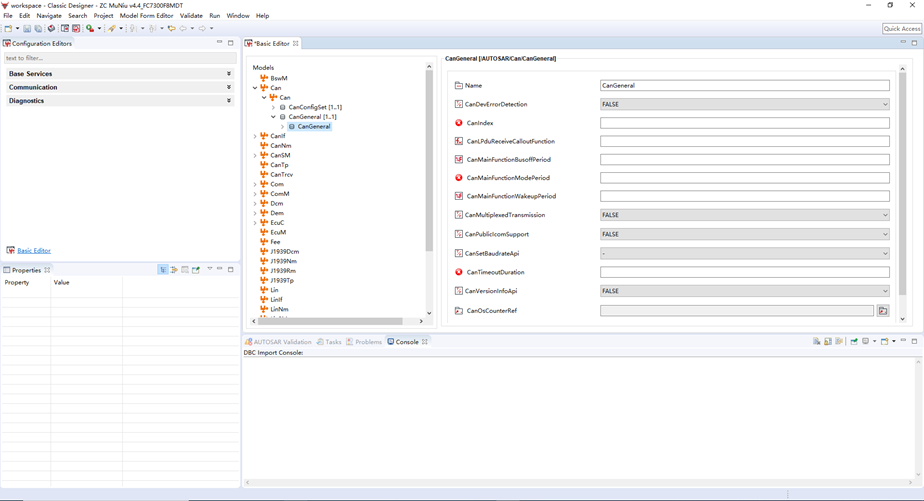Image resolution: width=924 pixels, height=501 pixels.
Task: Click the red error icon beside CanTimeoutDuration
Action: click(458, 272)
